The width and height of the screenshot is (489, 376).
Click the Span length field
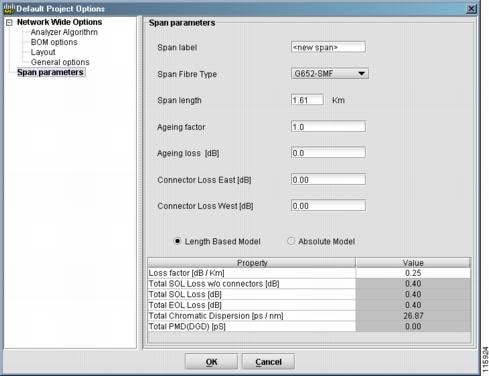pyautogui.click(x=307, y=100)
